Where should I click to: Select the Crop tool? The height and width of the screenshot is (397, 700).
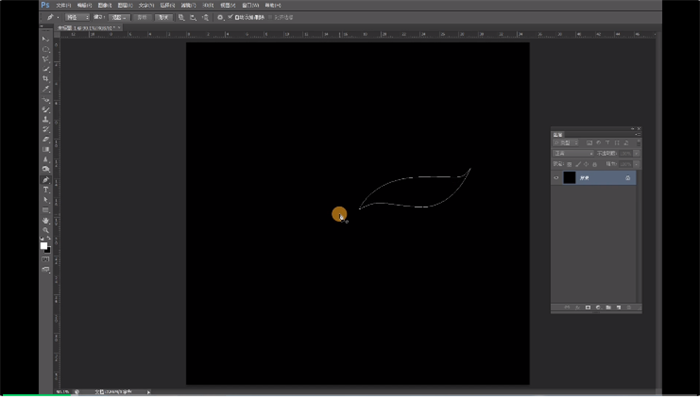coord(46,79)
